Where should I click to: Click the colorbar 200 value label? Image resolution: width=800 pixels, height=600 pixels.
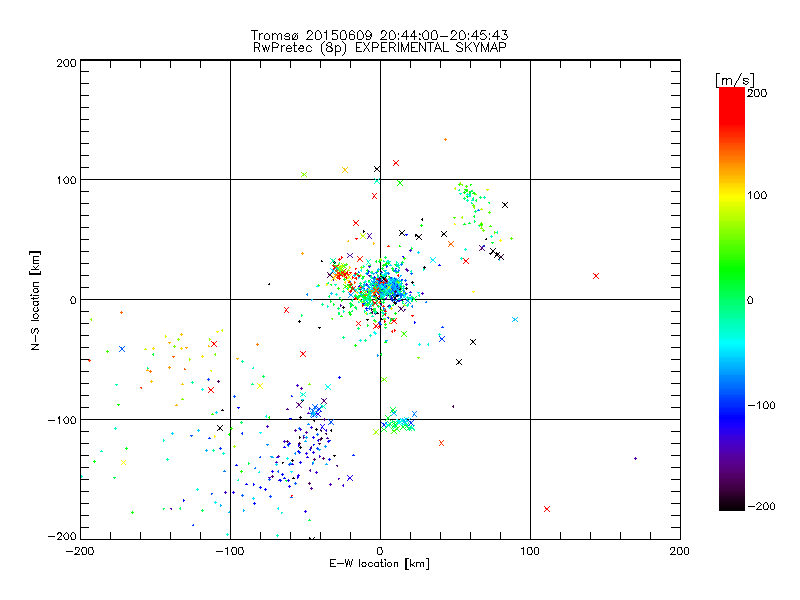[757, 93]
